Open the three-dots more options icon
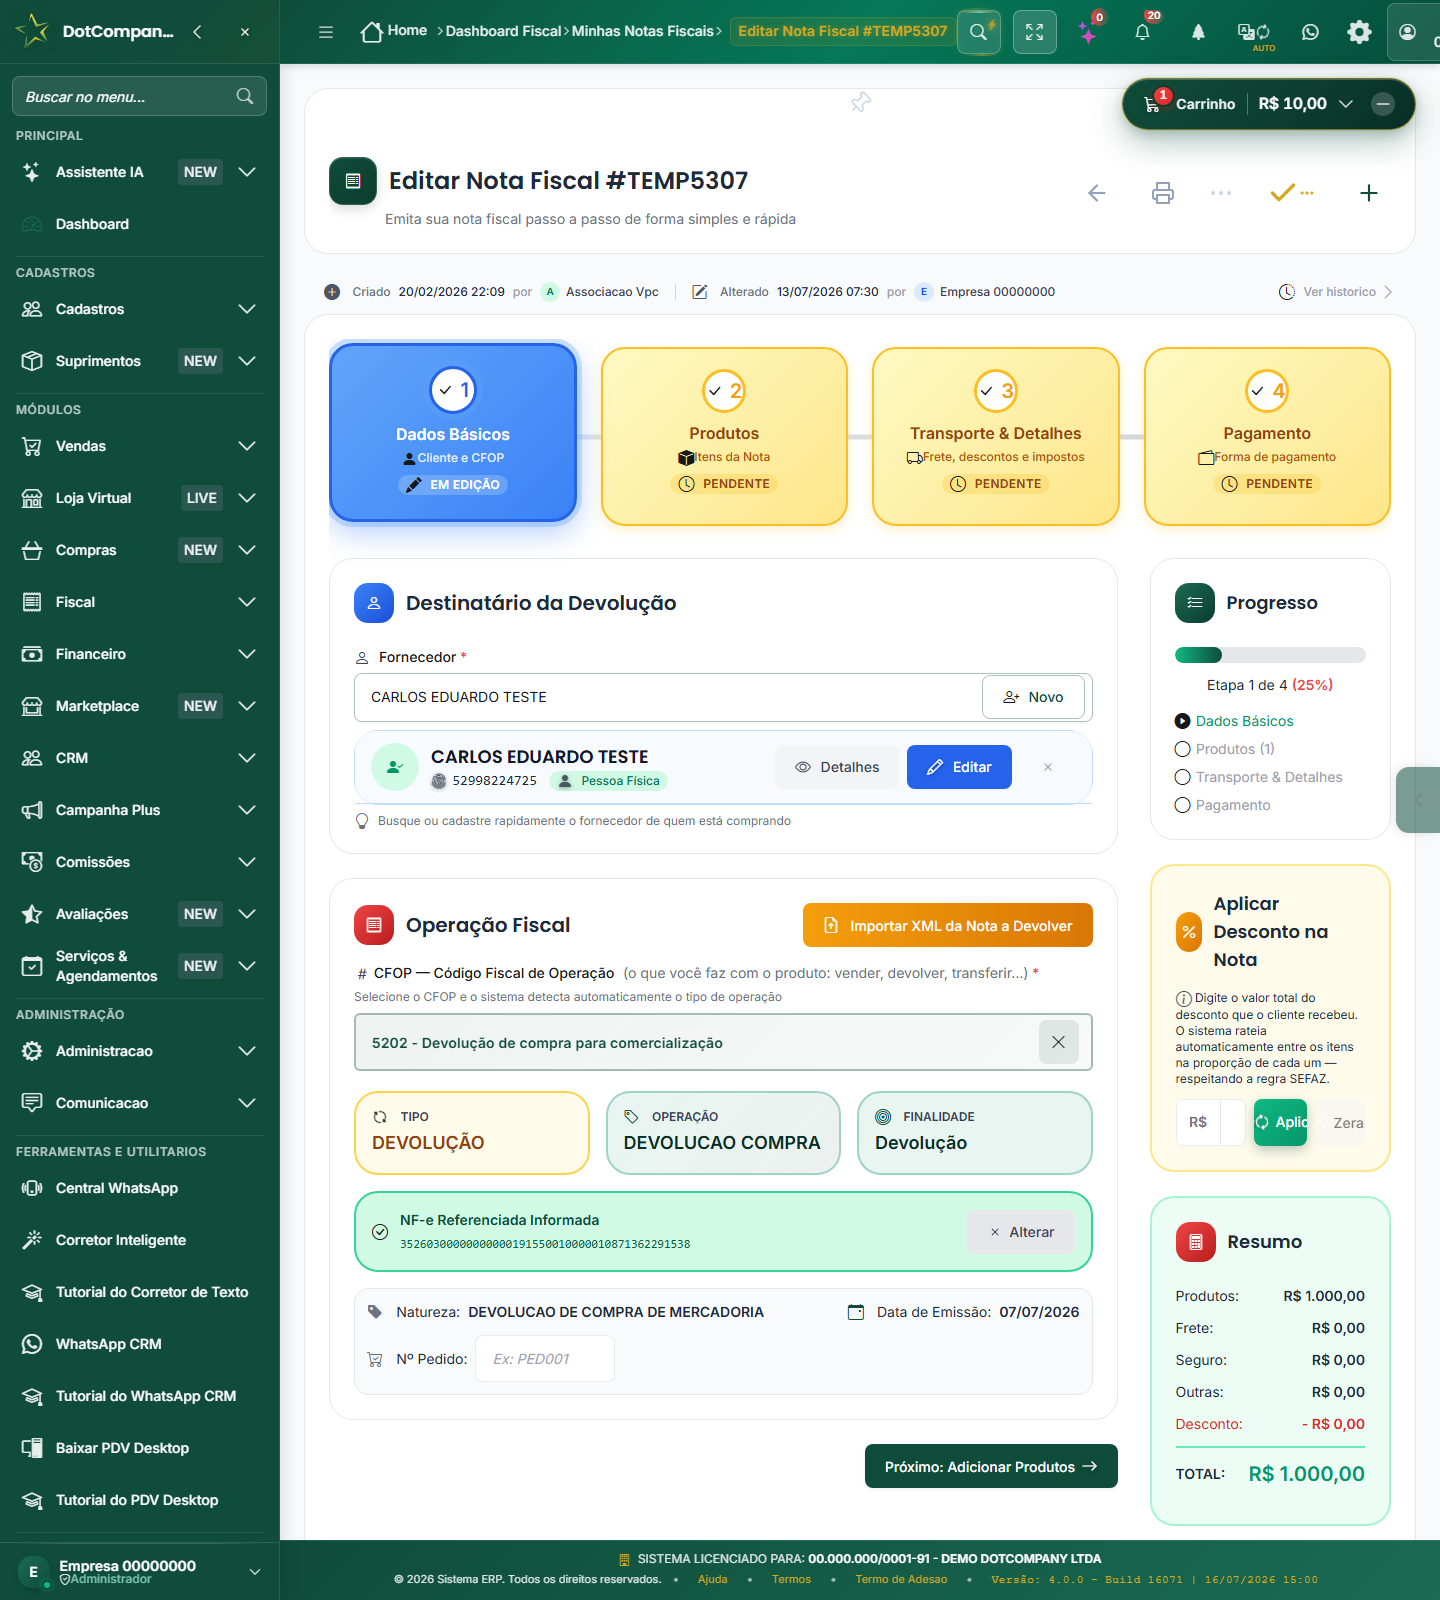Image resolution: width=1440 pixels, height=1600 pixels. tap(1221, 193)
